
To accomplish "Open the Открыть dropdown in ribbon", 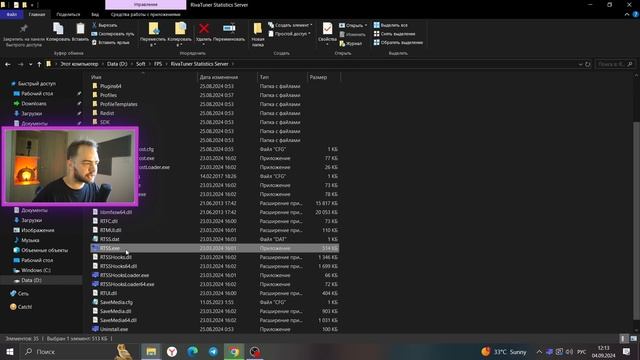I will pos(353,25).
